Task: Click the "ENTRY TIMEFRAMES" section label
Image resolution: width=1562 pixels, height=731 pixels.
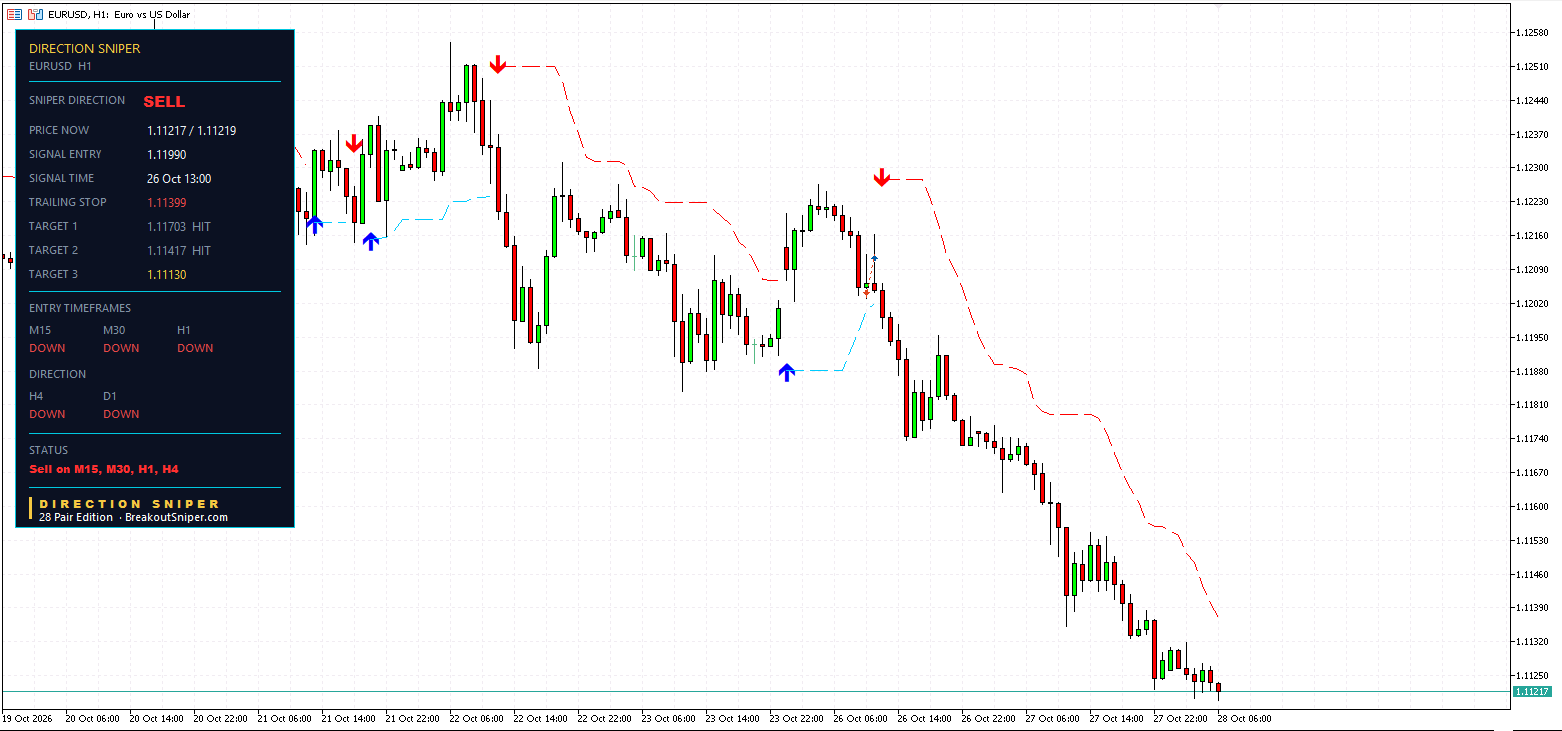Action: pos(80,308)
